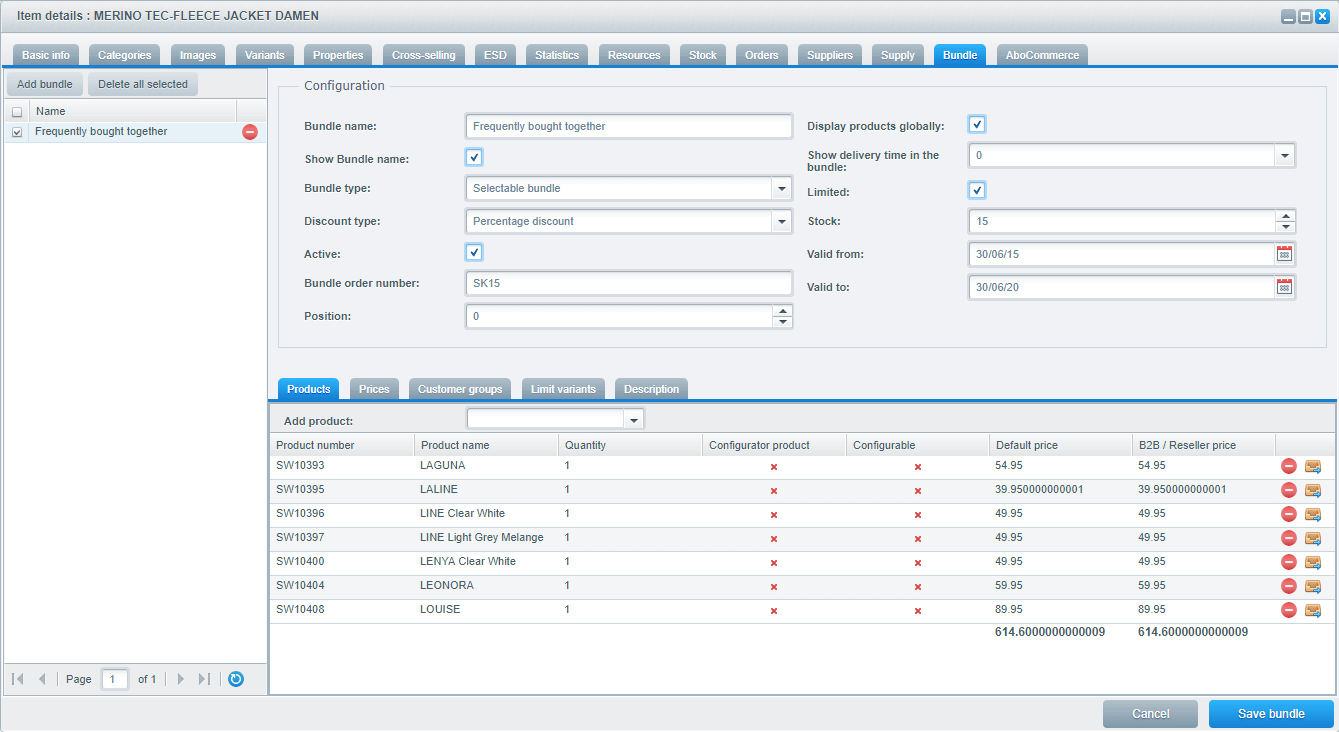Focus the Bundle name field
1339x732 pixels.
point(629,126)
